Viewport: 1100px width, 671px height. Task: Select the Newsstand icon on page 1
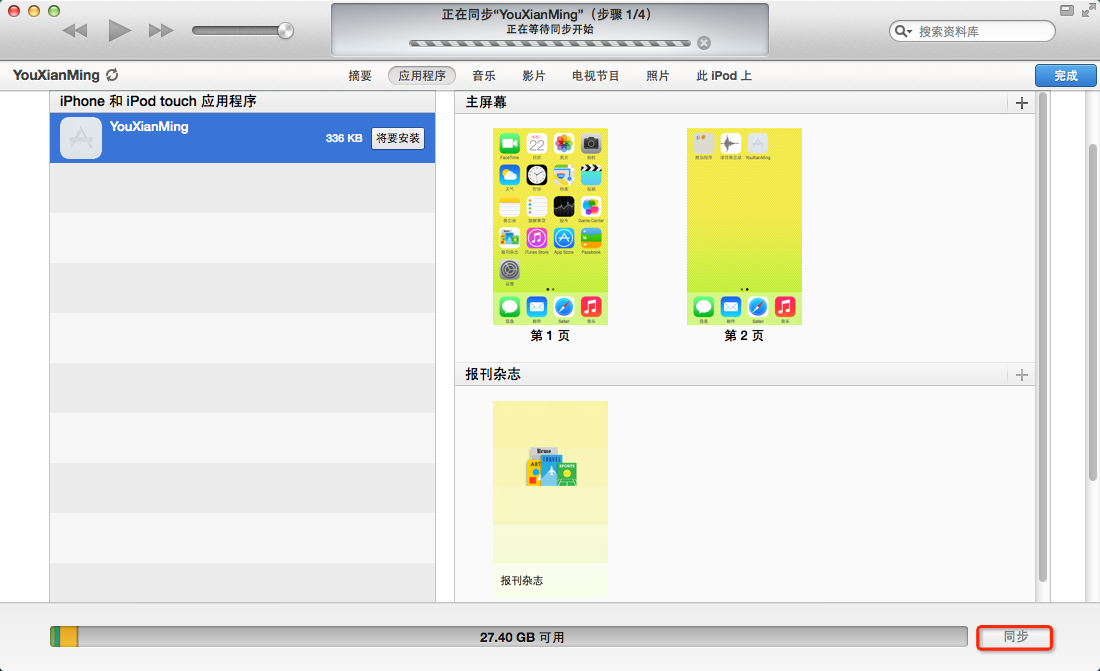[509, 238]
